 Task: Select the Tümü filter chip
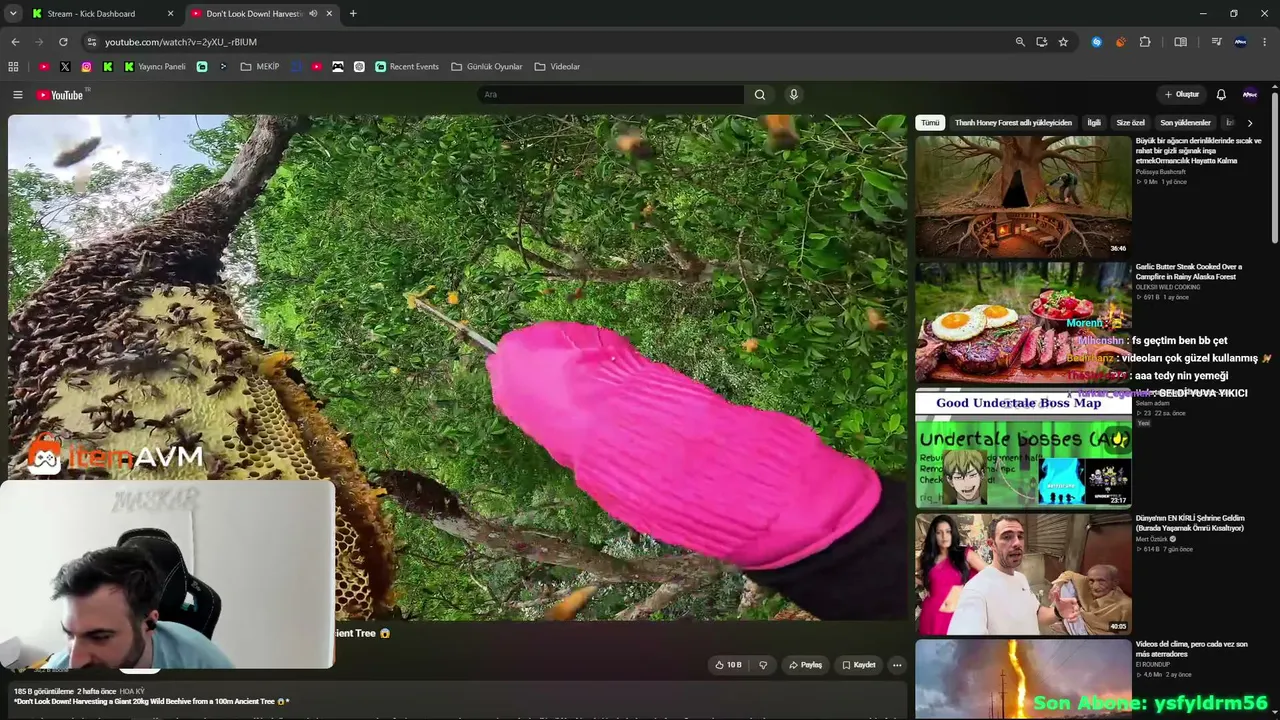click(x=930, y=123)
